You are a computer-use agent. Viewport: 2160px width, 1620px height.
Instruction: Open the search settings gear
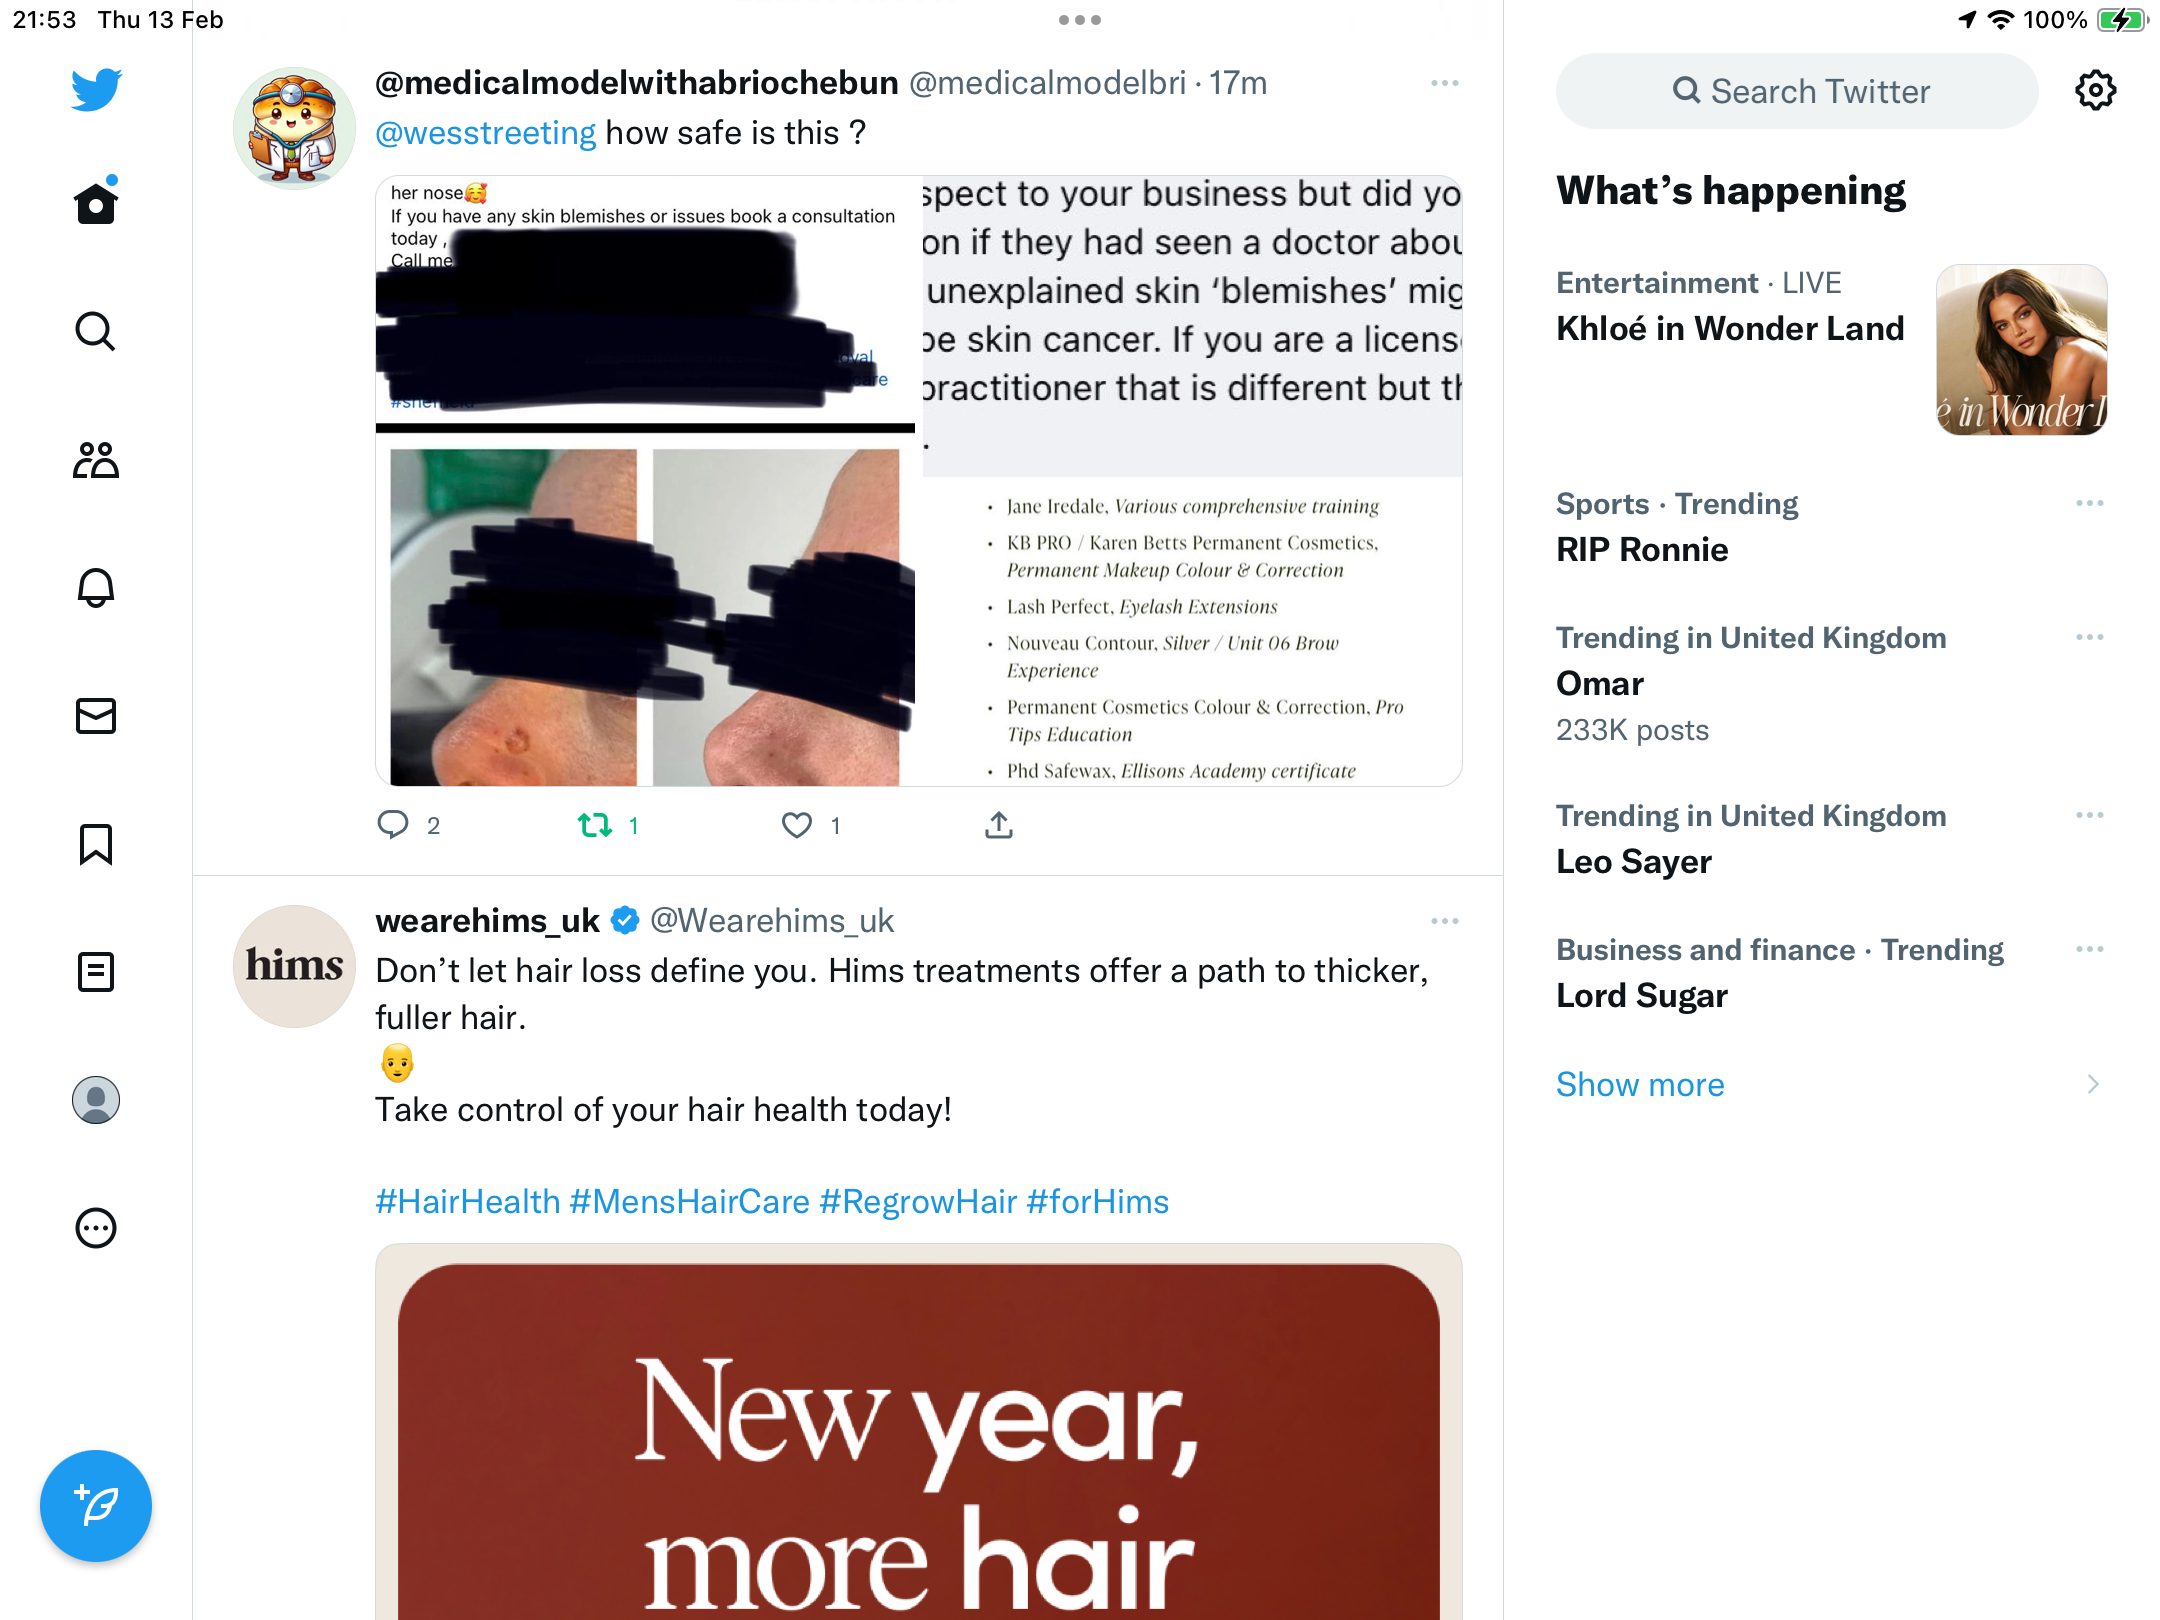tap(2095, 91)
